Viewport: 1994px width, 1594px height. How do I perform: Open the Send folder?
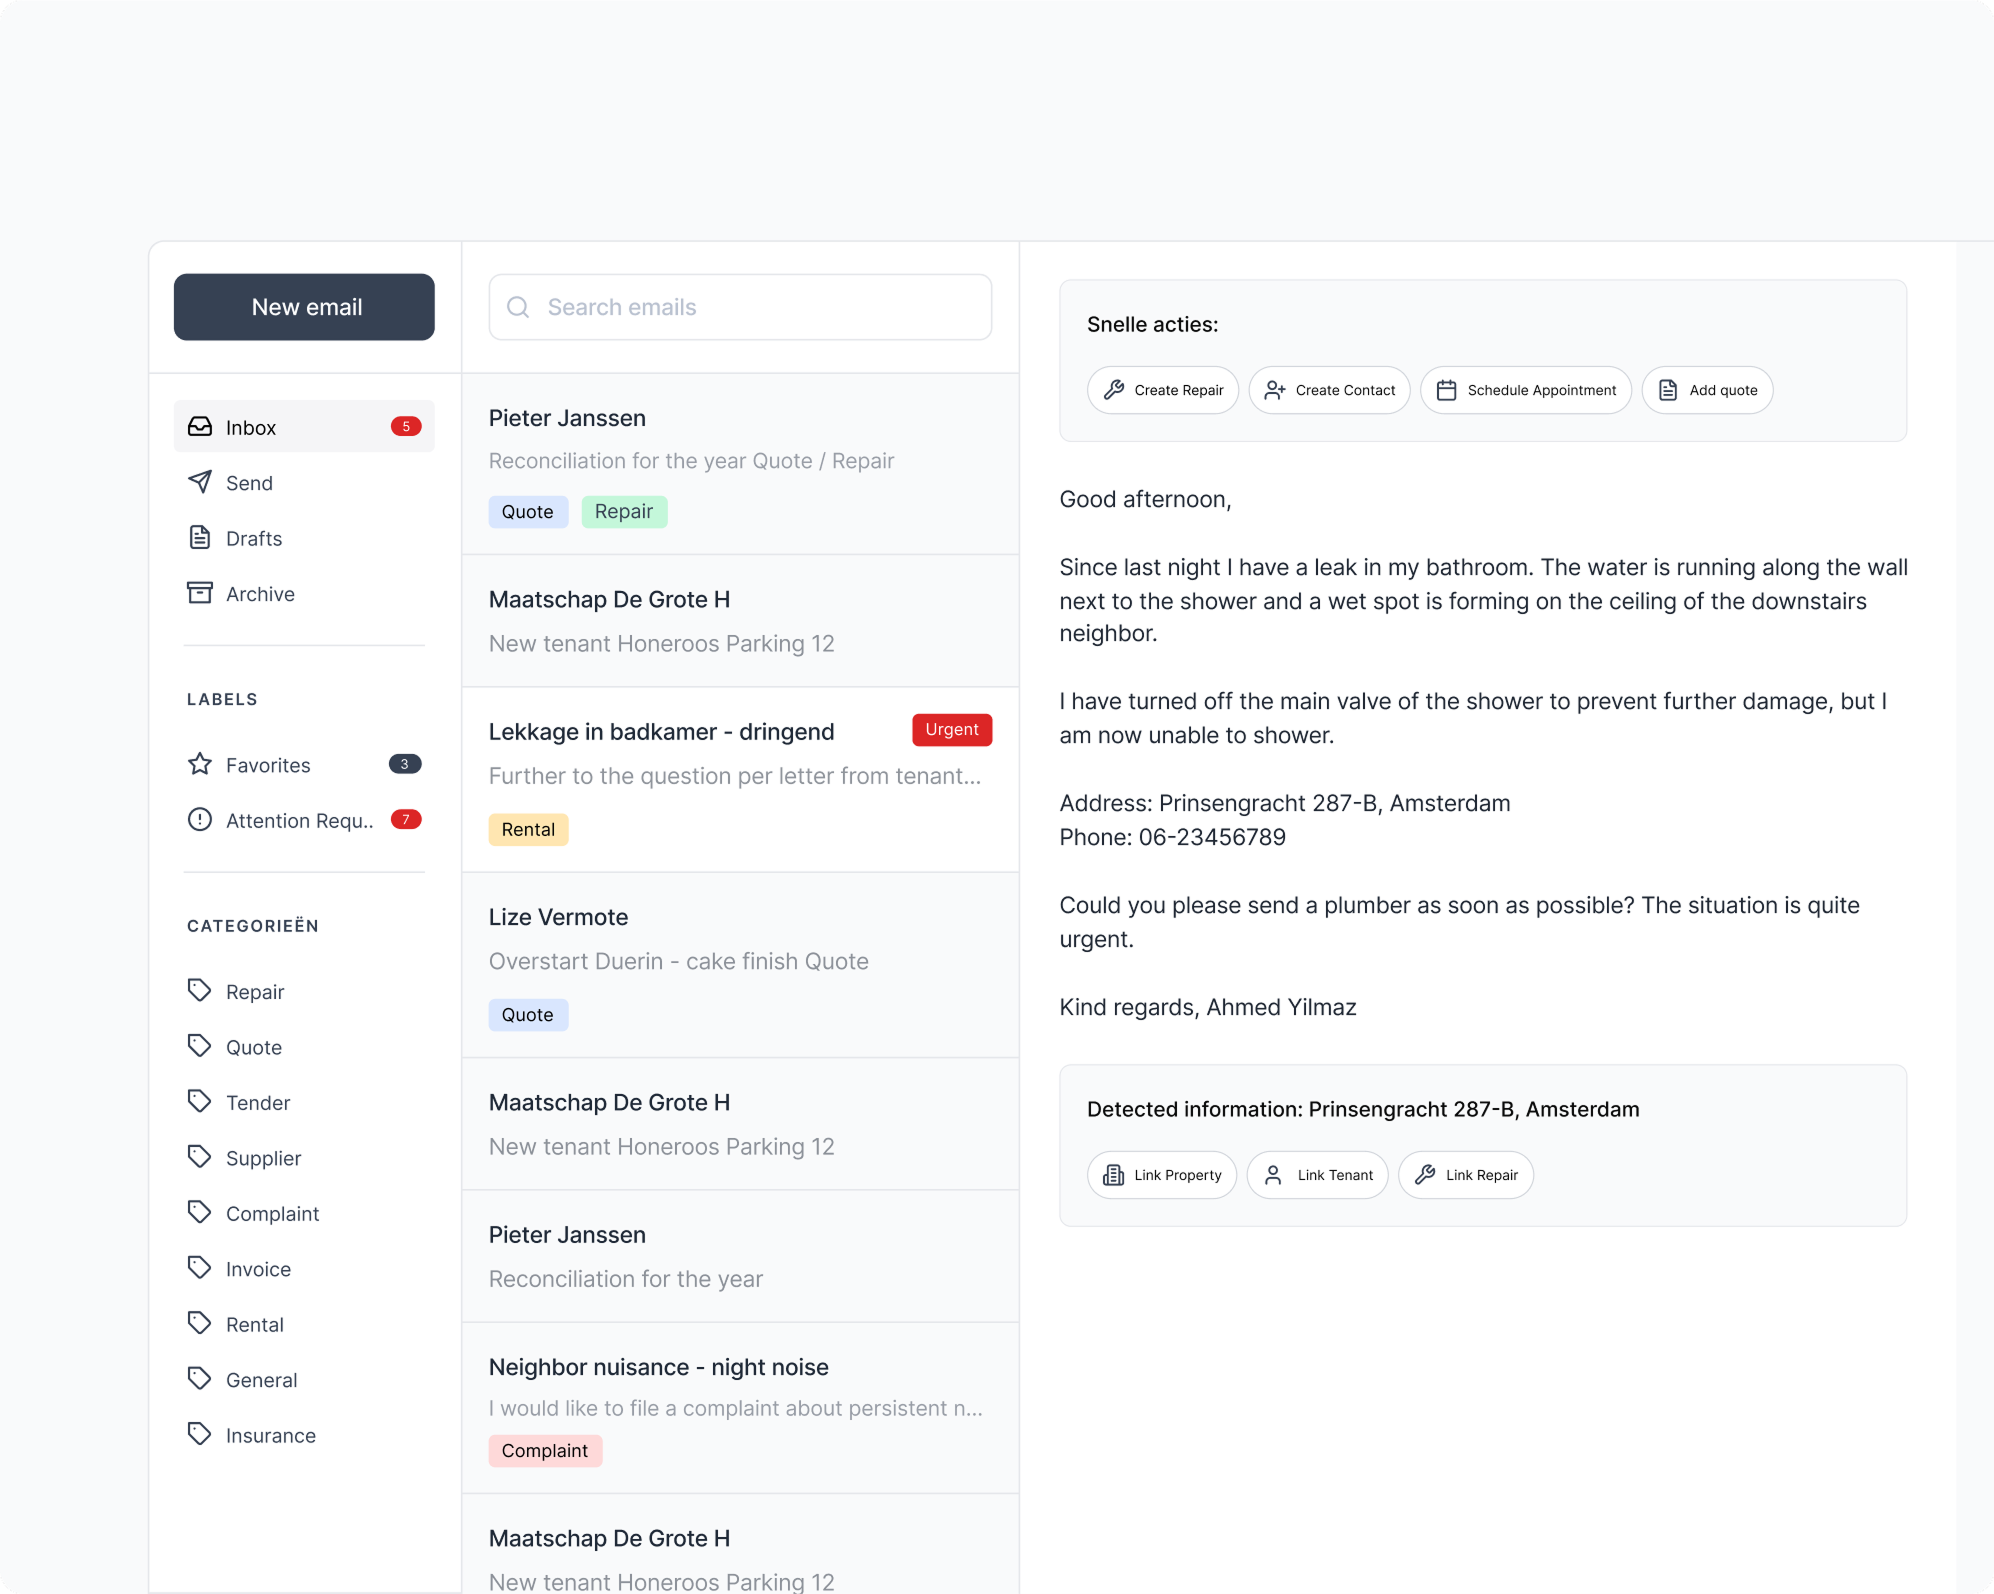(304, 482)
